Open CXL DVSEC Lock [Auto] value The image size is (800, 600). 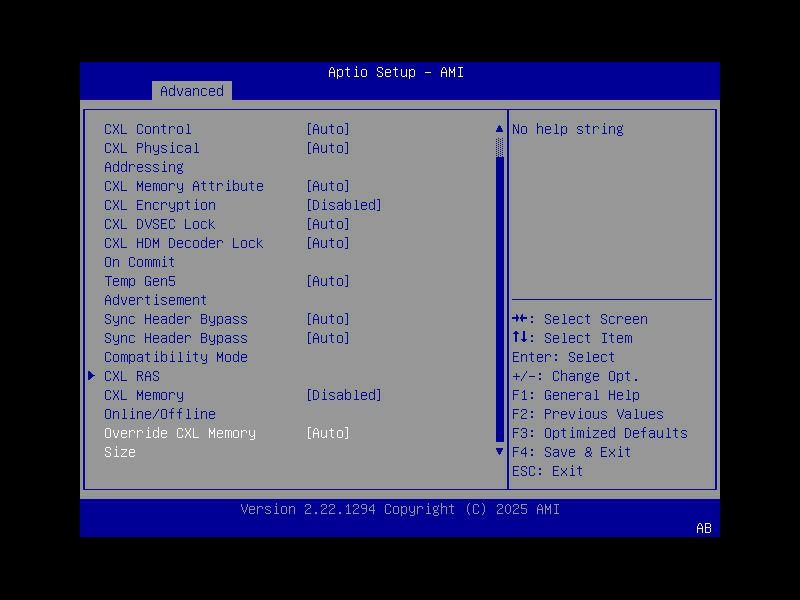(x=328, y=224)
